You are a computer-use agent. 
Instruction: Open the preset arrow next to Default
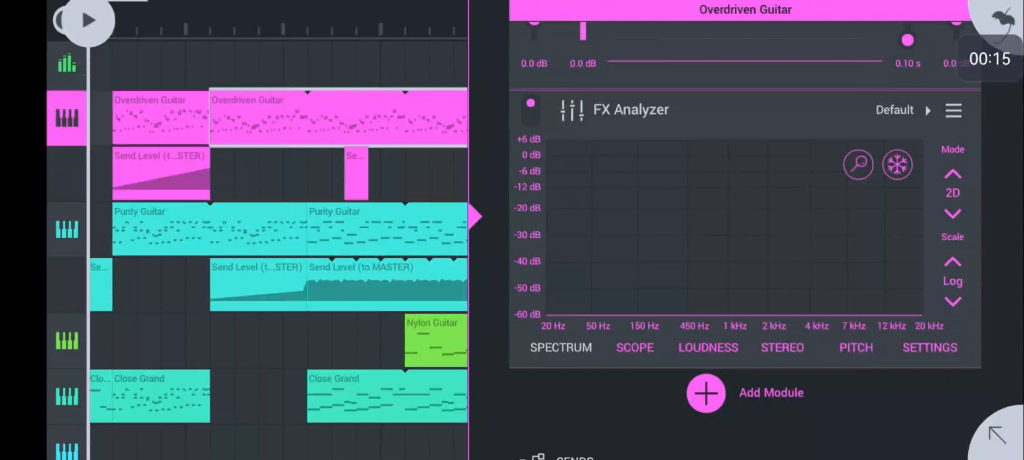pos(927,110)
